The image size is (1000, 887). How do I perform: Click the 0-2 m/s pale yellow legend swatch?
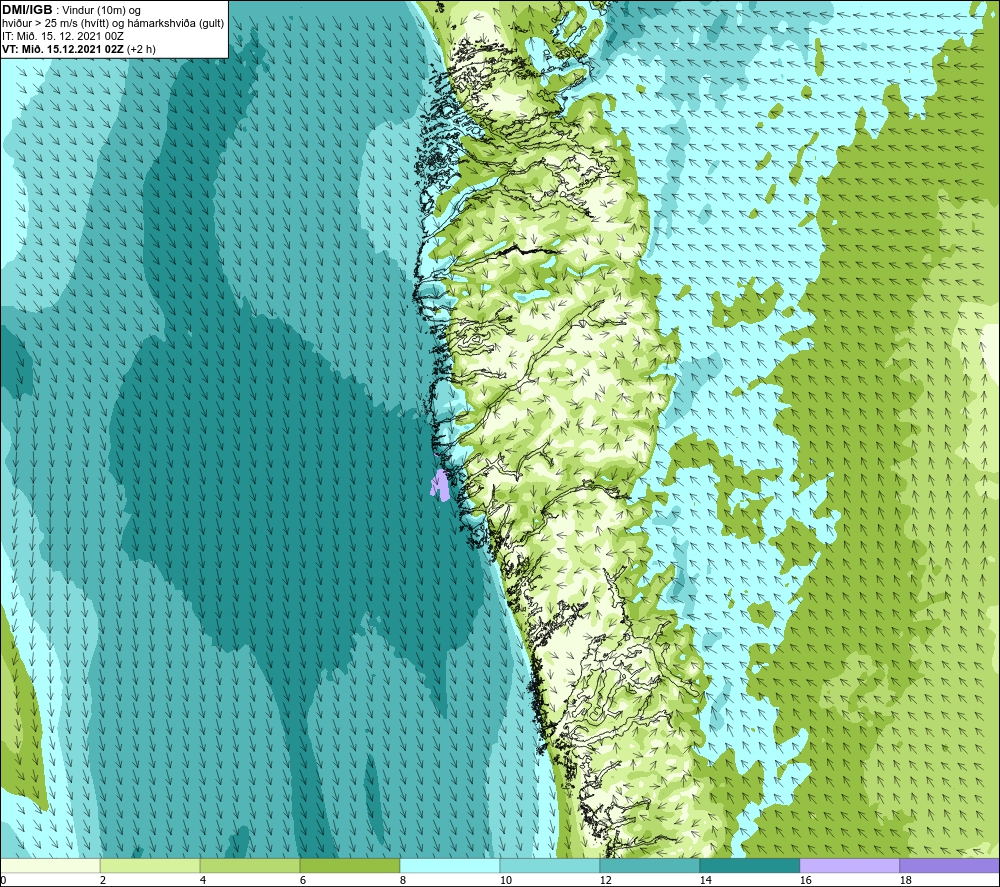point(50,865)
